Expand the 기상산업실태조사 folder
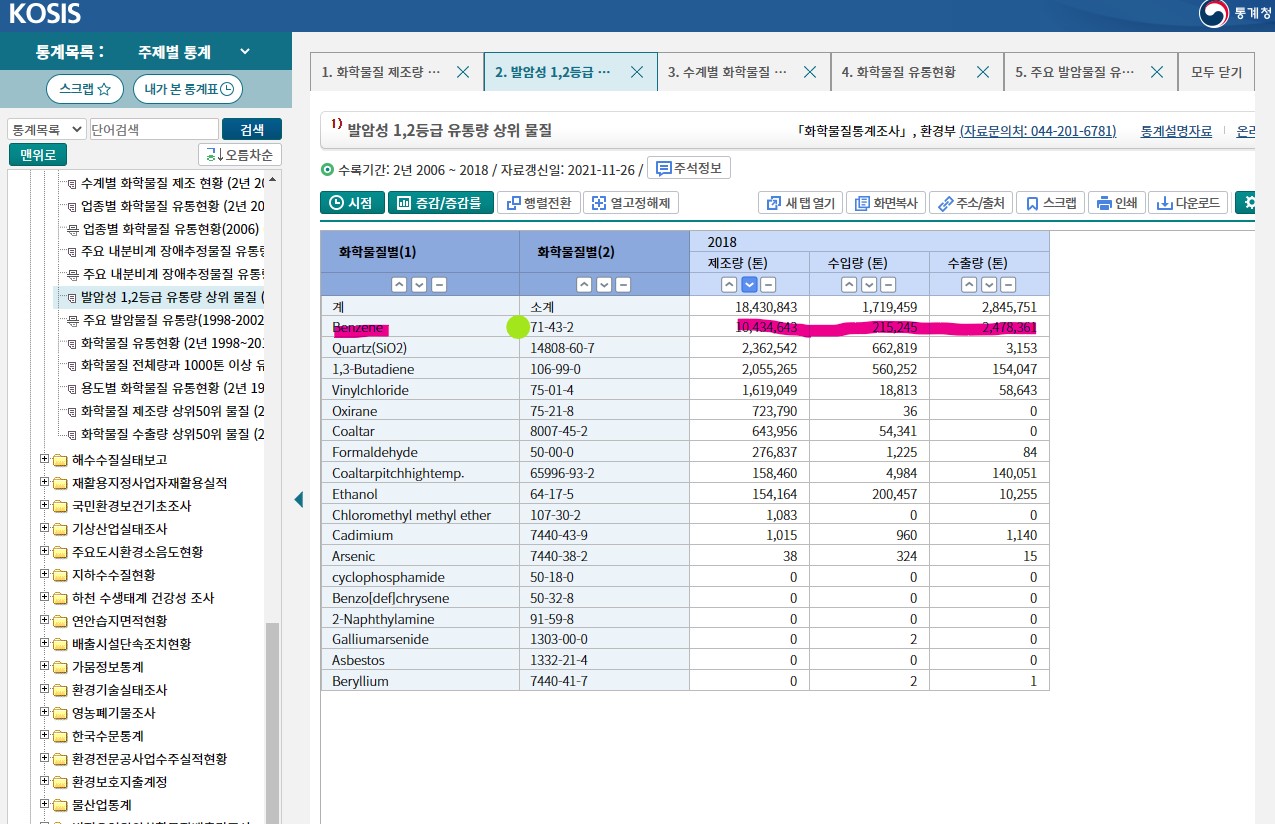The image size is (1275, 824). click(x=44, y=529)
